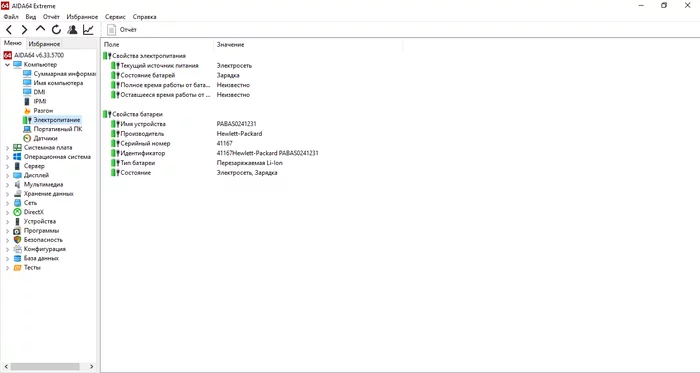Expand the Программы node
The height and width of the screenshot is (373, 700).
coord(7,231)
